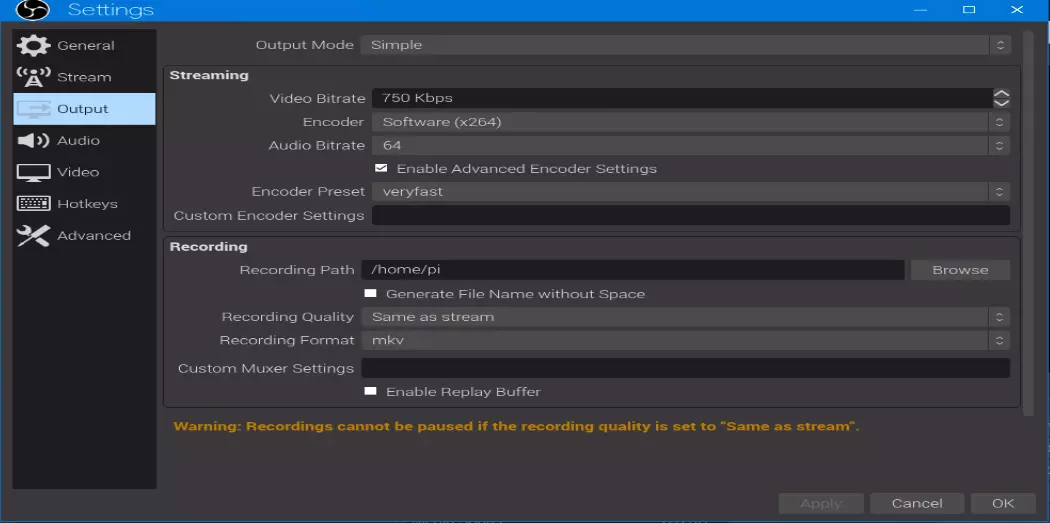This screenshot has height=523, width=1050.
Task: Click Browse for recording path
Action: [960, 270]
